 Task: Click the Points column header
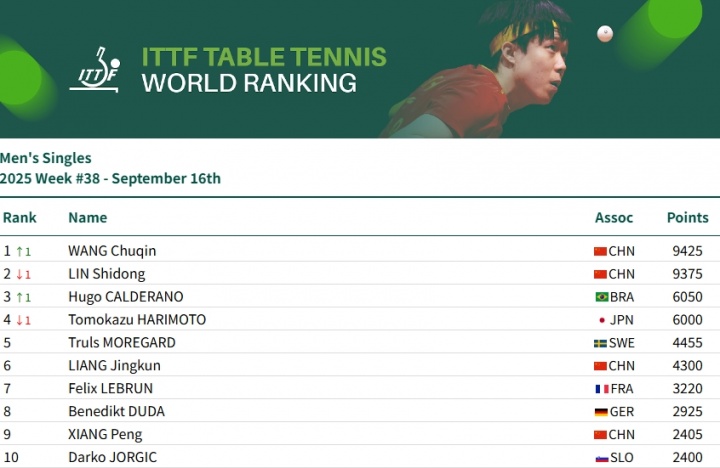[x=687, y=217]
